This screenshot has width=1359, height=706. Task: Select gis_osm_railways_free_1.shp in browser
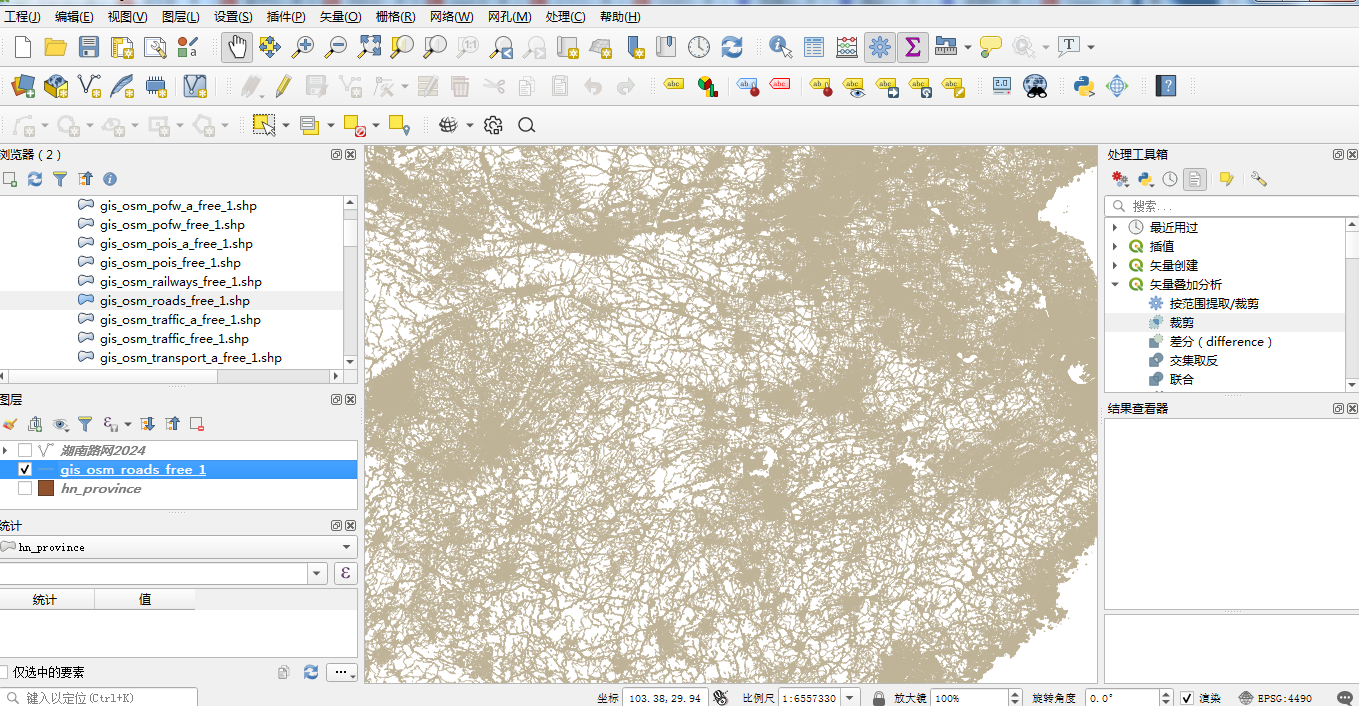coord(180,281)
